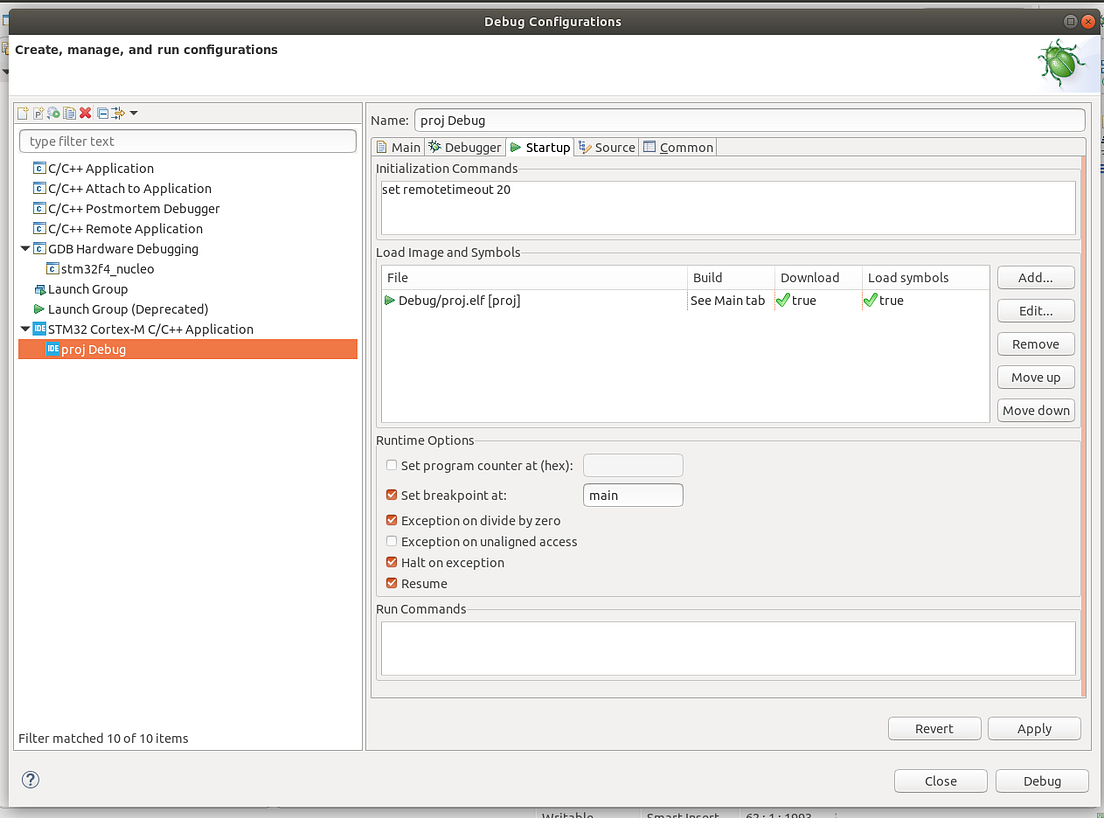Check Set program counter at (hex)
The image size is (1104, 818).
point(392,465)
